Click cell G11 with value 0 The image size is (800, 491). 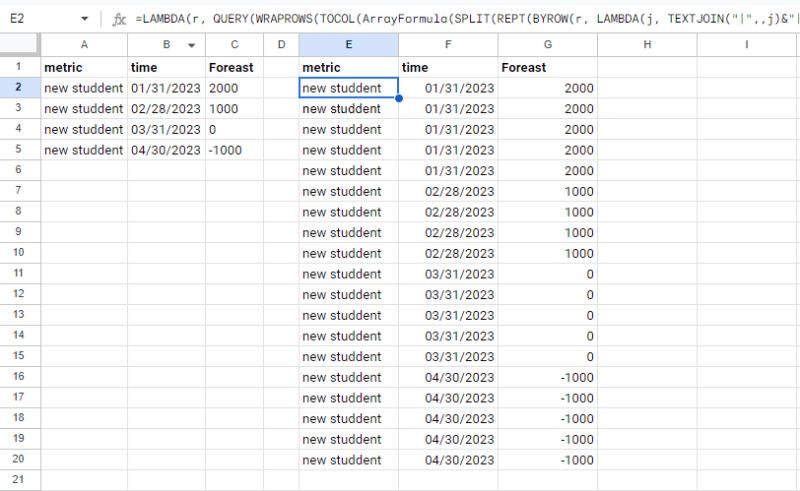(x=547, y=274)
